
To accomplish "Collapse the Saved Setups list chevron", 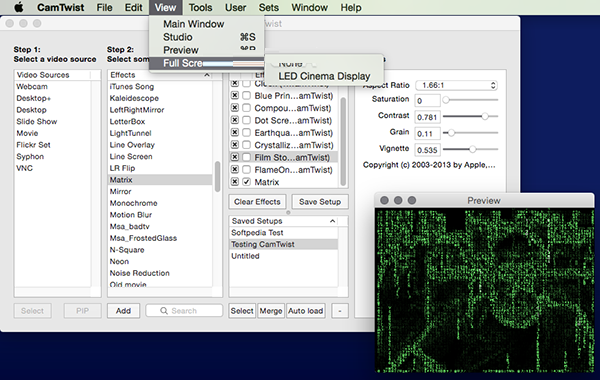I will tap(333, 221).
